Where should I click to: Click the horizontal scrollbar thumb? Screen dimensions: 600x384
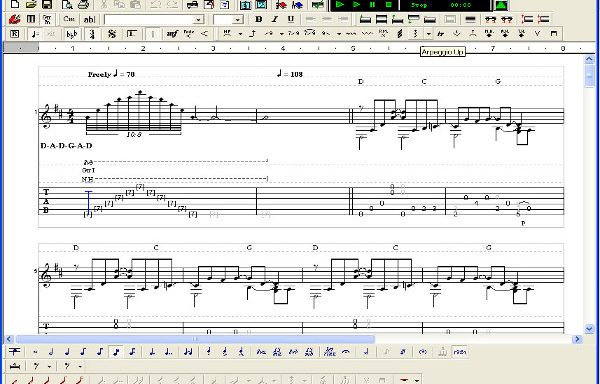click(x=195, y=339)
